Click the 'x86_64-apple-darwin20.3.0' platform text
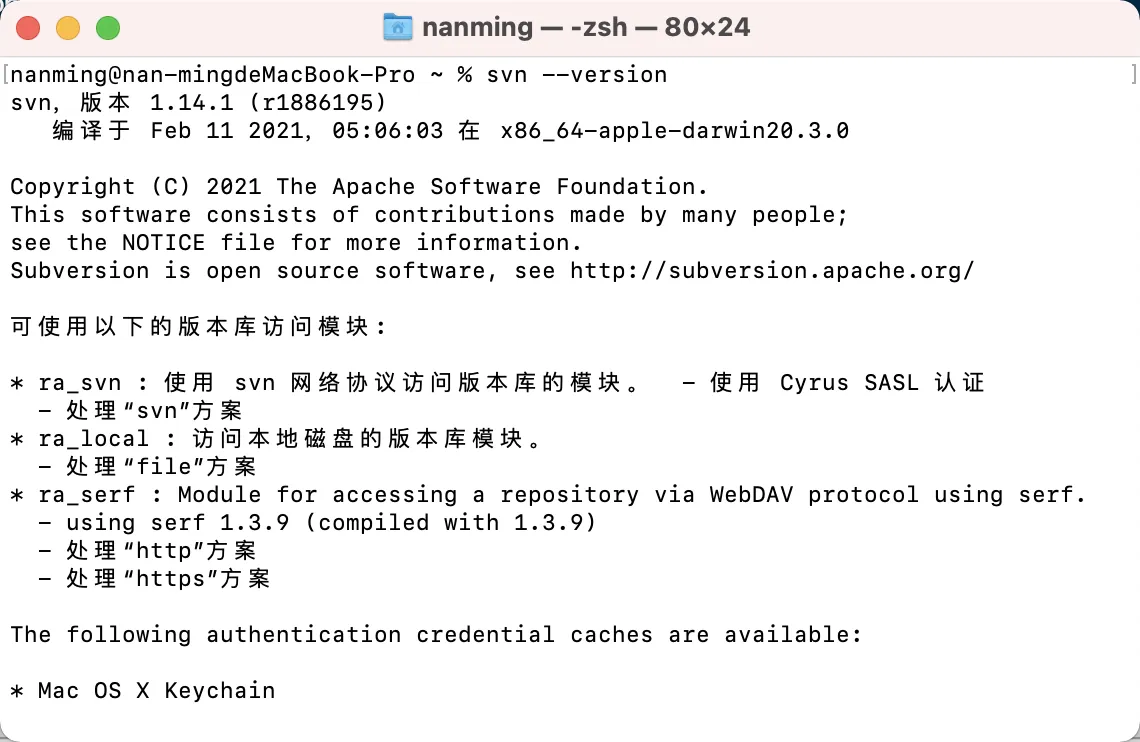 tap(674, 131)
